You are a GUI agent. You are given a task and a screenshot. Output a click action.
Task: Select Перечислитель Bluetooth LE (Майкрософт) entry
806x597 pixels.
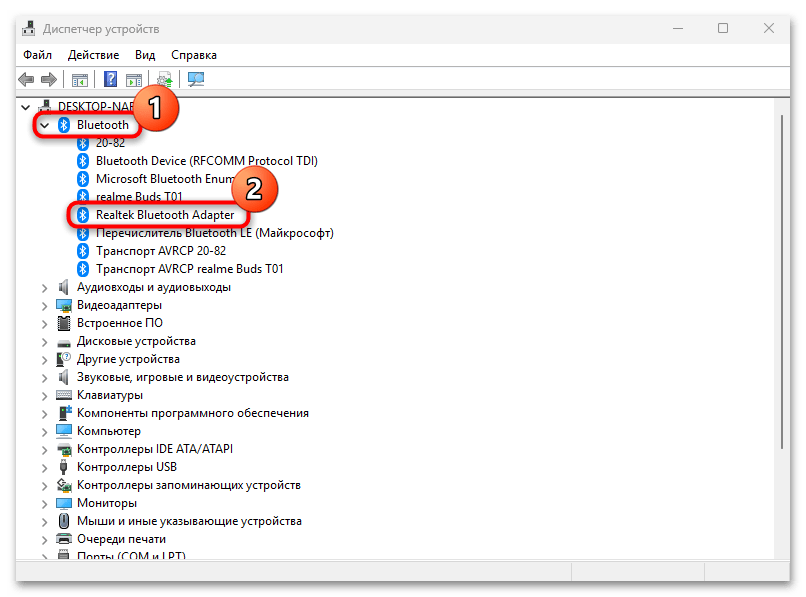click(215, 233)
